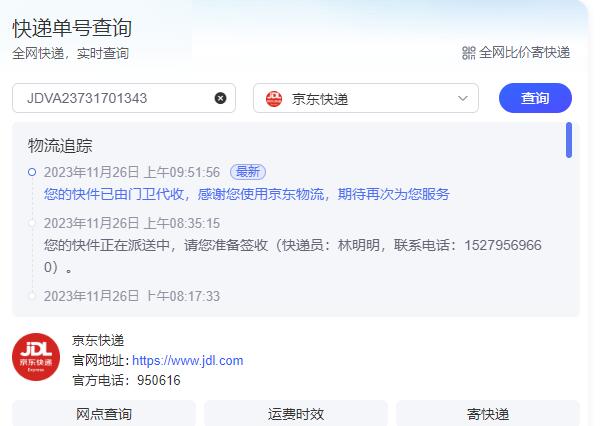Clear the tracking number with the X icon
Image resolution: width=601 pixels, height=426 pixels.
(220, 99)
